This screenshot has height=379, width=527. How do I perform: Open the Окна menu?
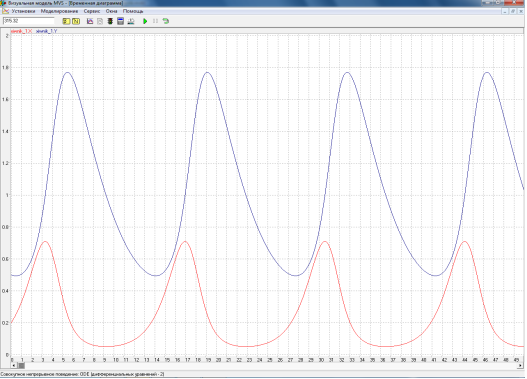[x=112, y=11]
